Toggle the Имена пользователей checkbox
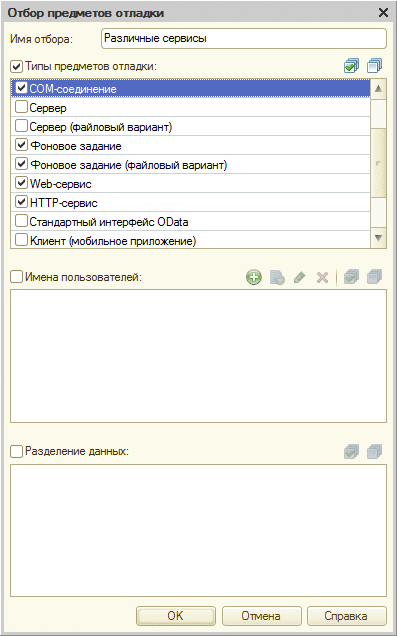The width and height of the screenshot is (397, 636). 17,277
